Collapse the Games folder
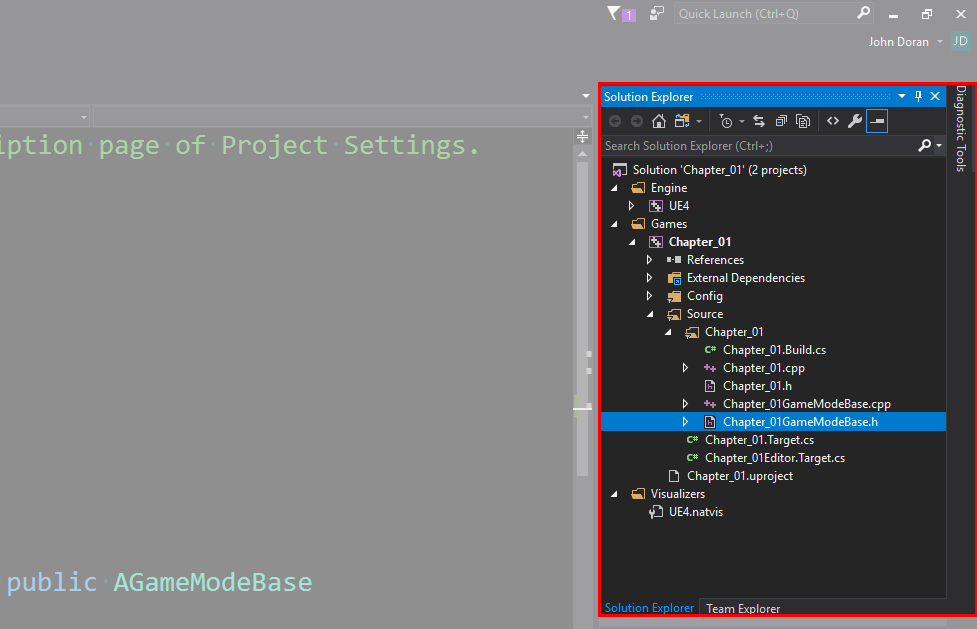977x629 pixels. coord(614,224)
